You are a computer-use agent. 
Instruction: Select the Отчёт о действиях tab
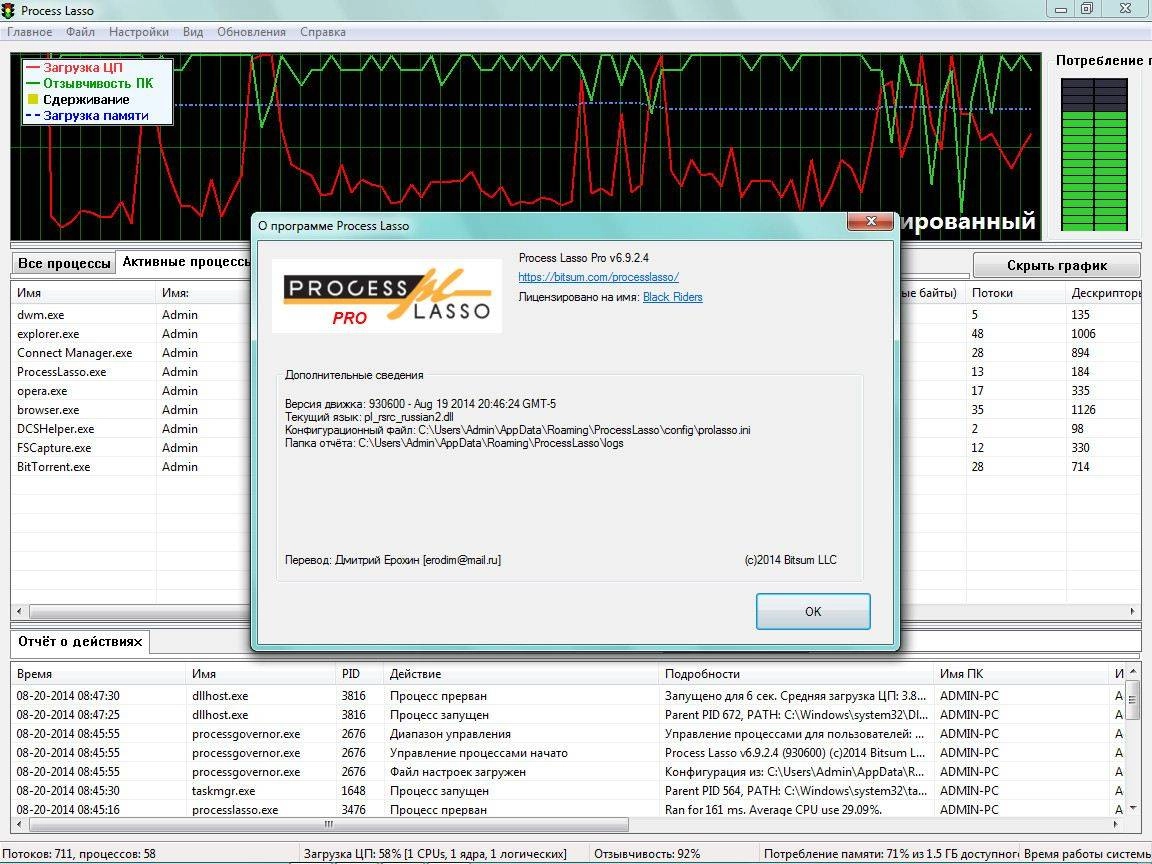pyautogui.click(x=80, y=641)
